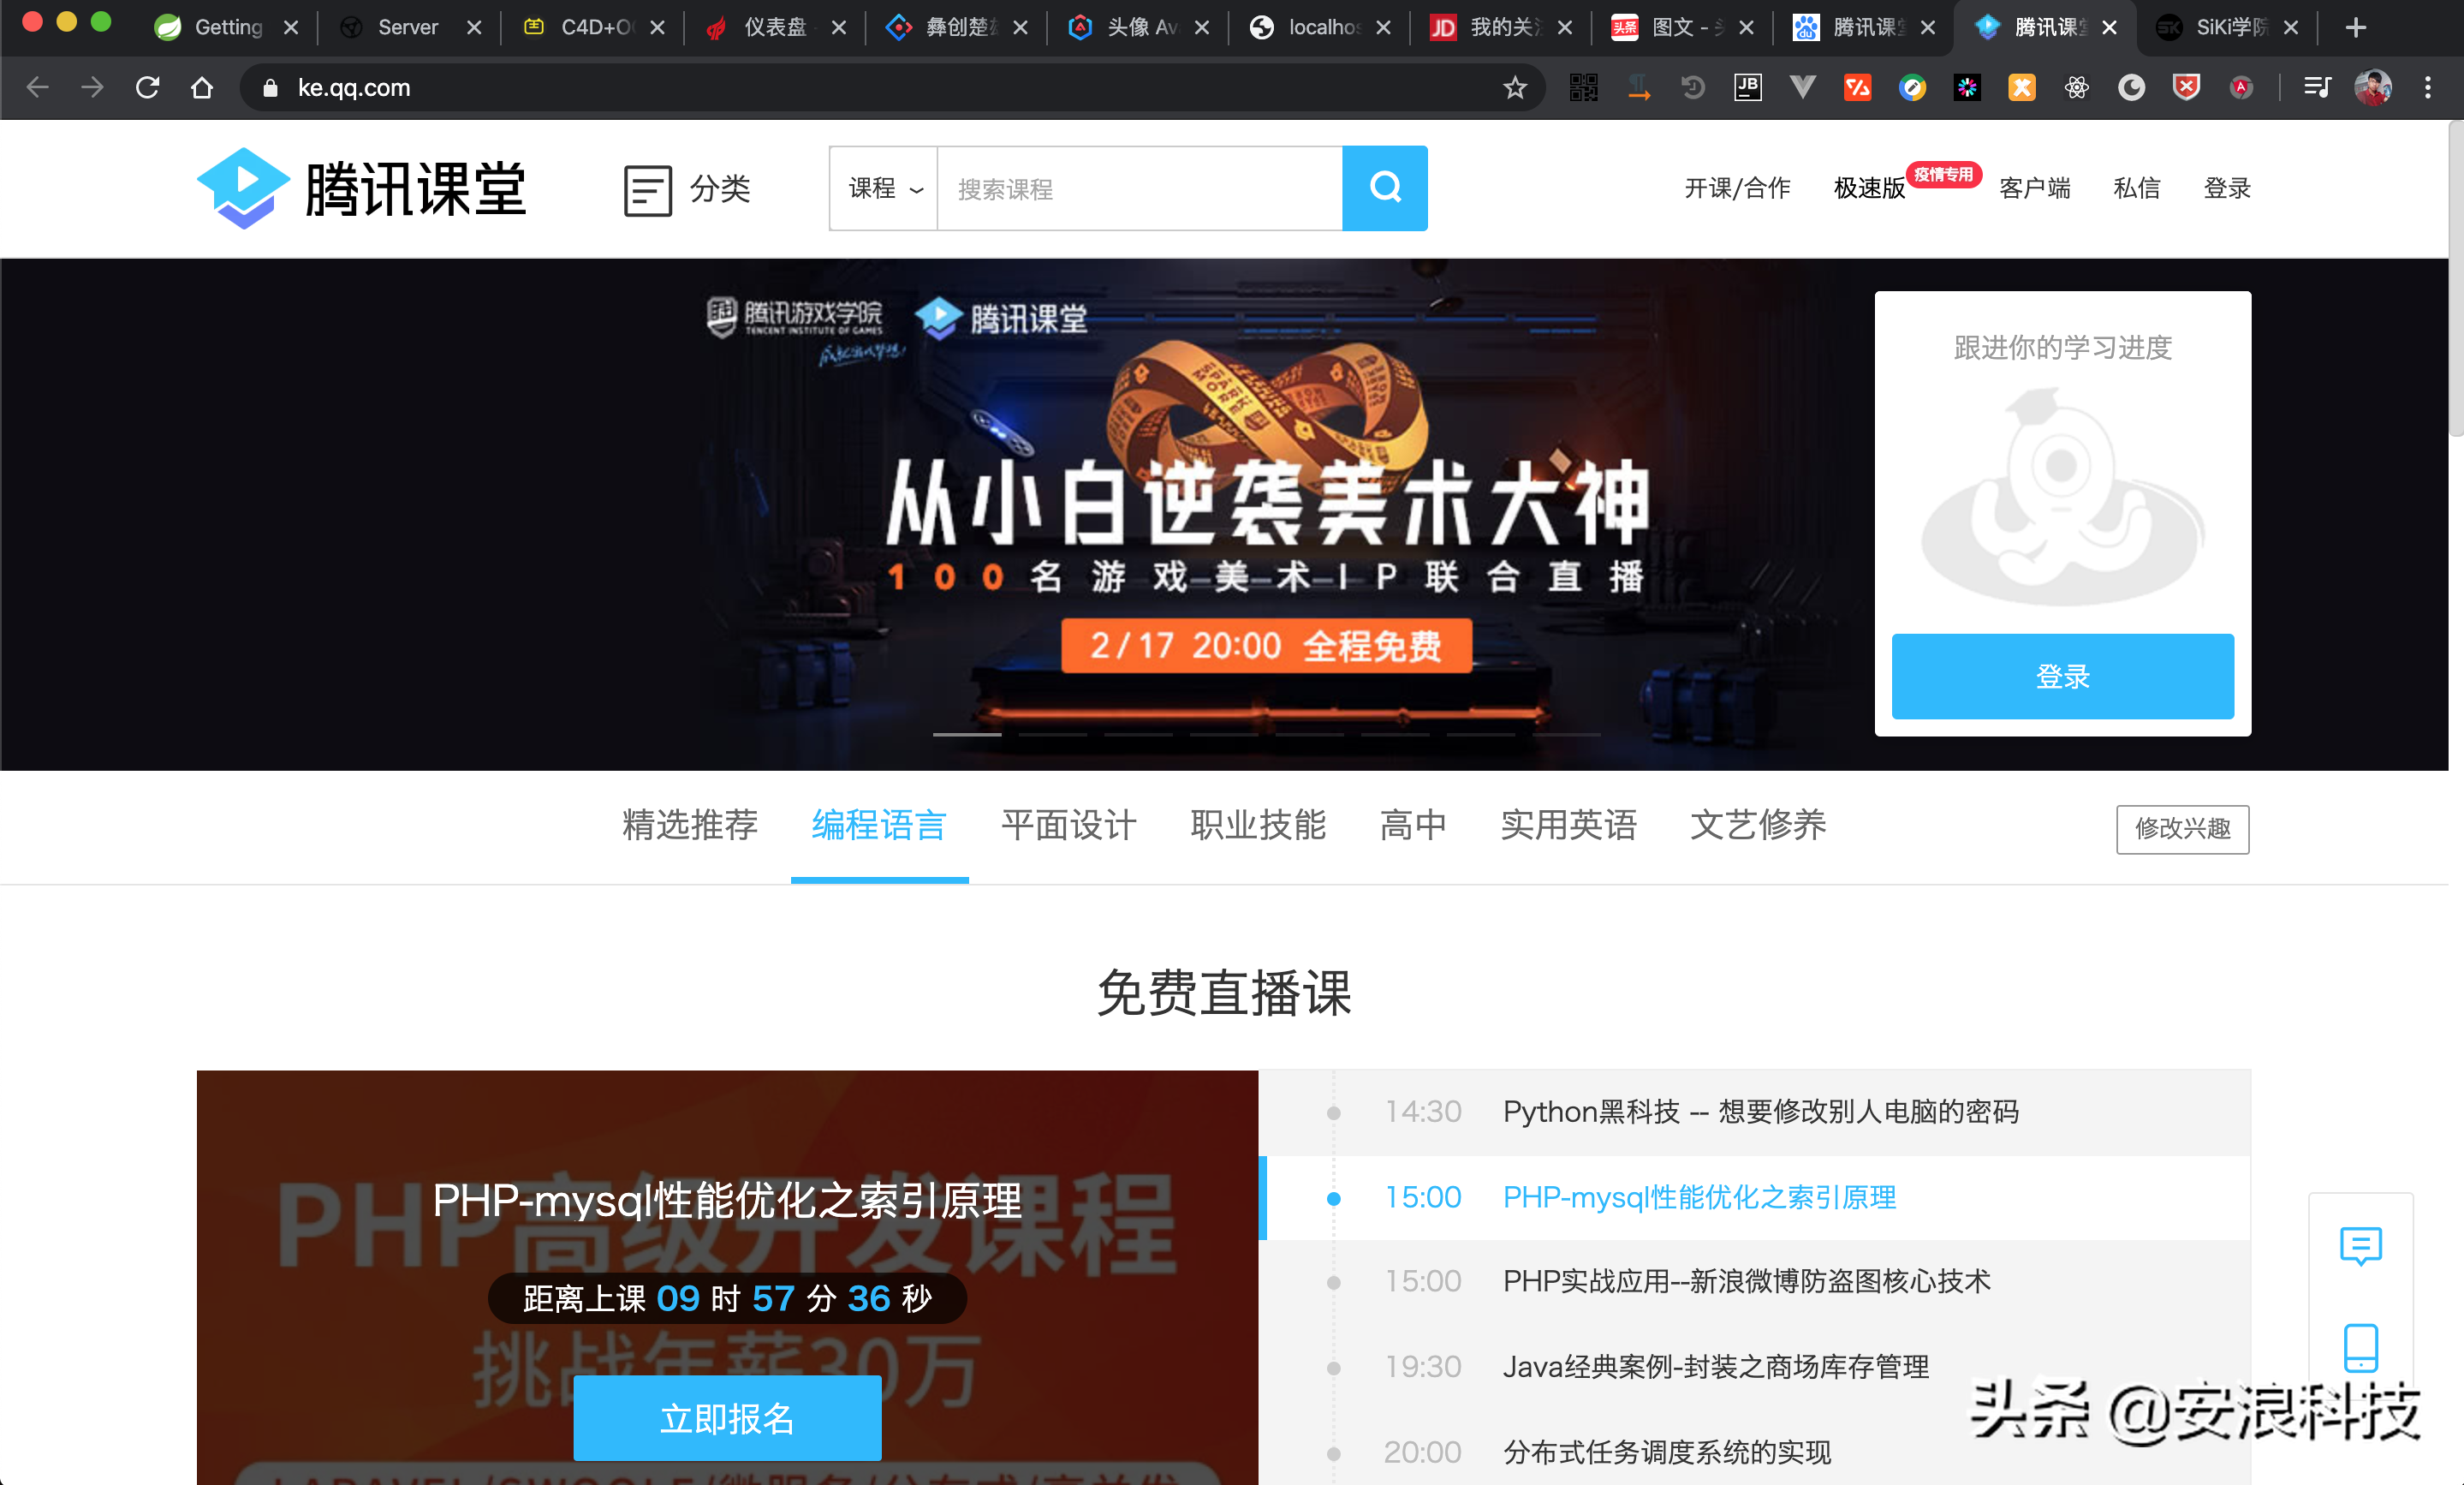Image resolution: width=2464 pixels, height=1485 pixels.
Task: Open the 分类 category list icon
Action: pyautogui.click(x=647, y=190)
